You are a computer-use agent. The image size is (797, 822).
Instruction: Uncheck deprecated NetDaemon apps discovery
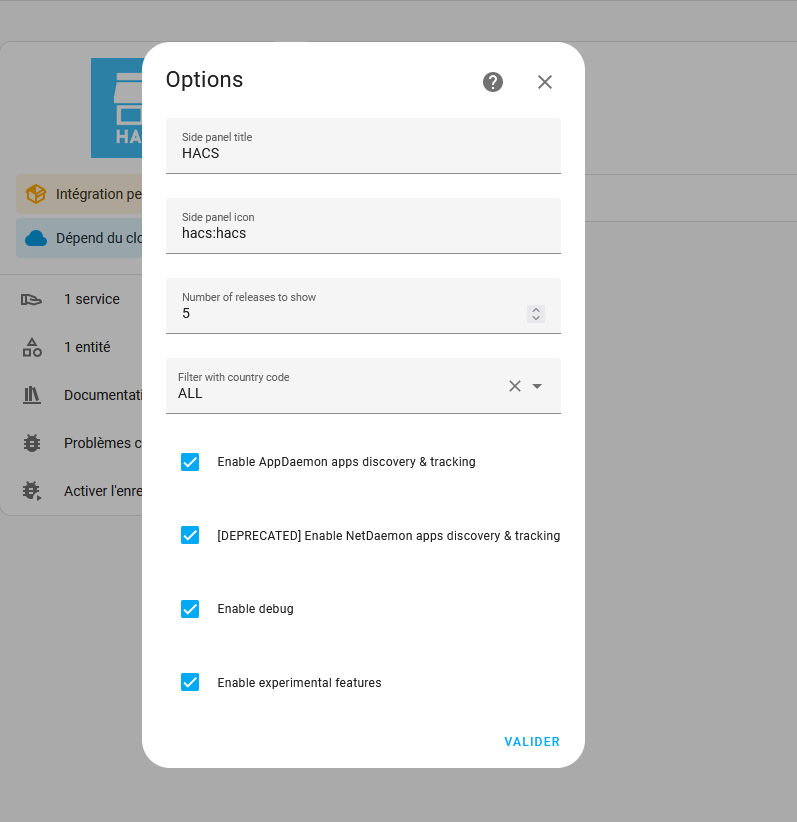[190, 535]
